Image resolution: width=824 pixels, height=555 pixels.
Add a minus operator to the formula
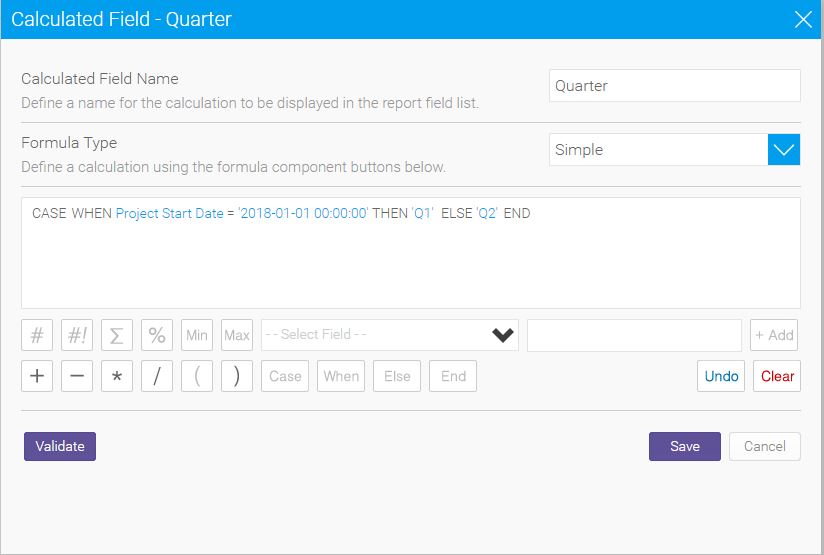point(77,376)
